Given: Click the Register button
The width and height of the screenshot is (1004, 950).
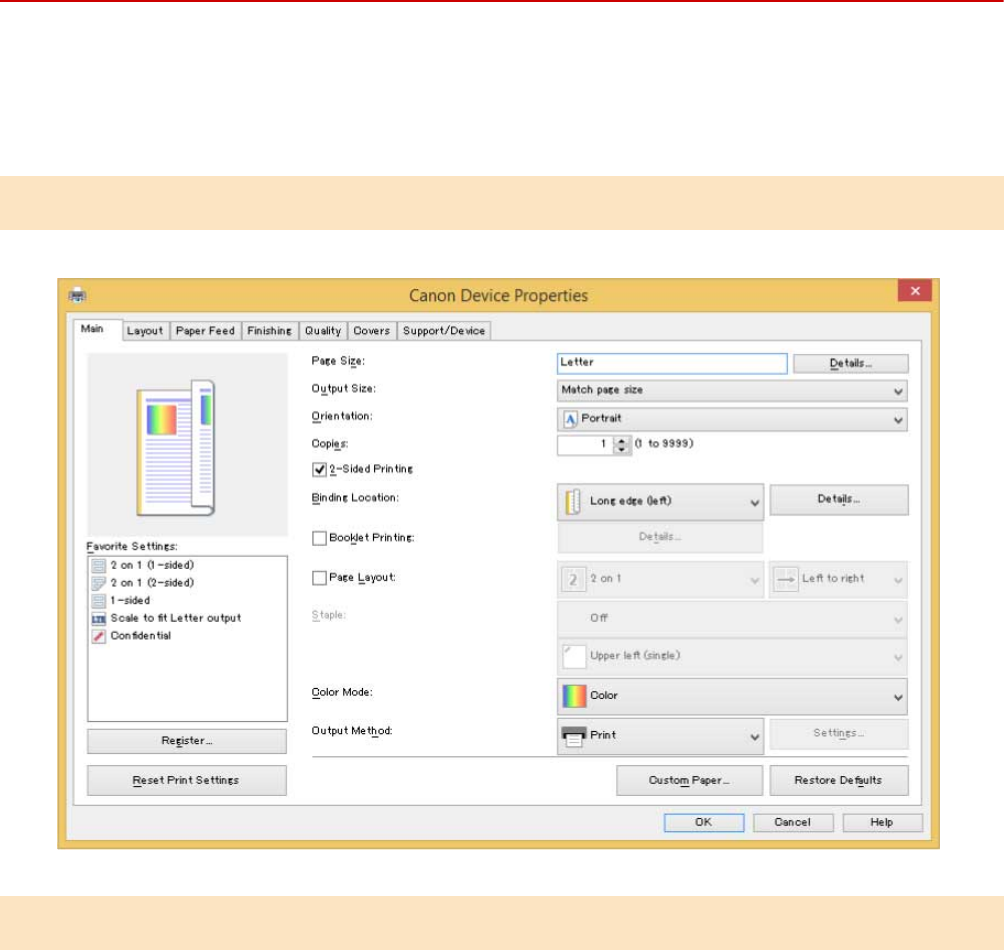Looking at the screenshot, I should (x=187, y=741).
